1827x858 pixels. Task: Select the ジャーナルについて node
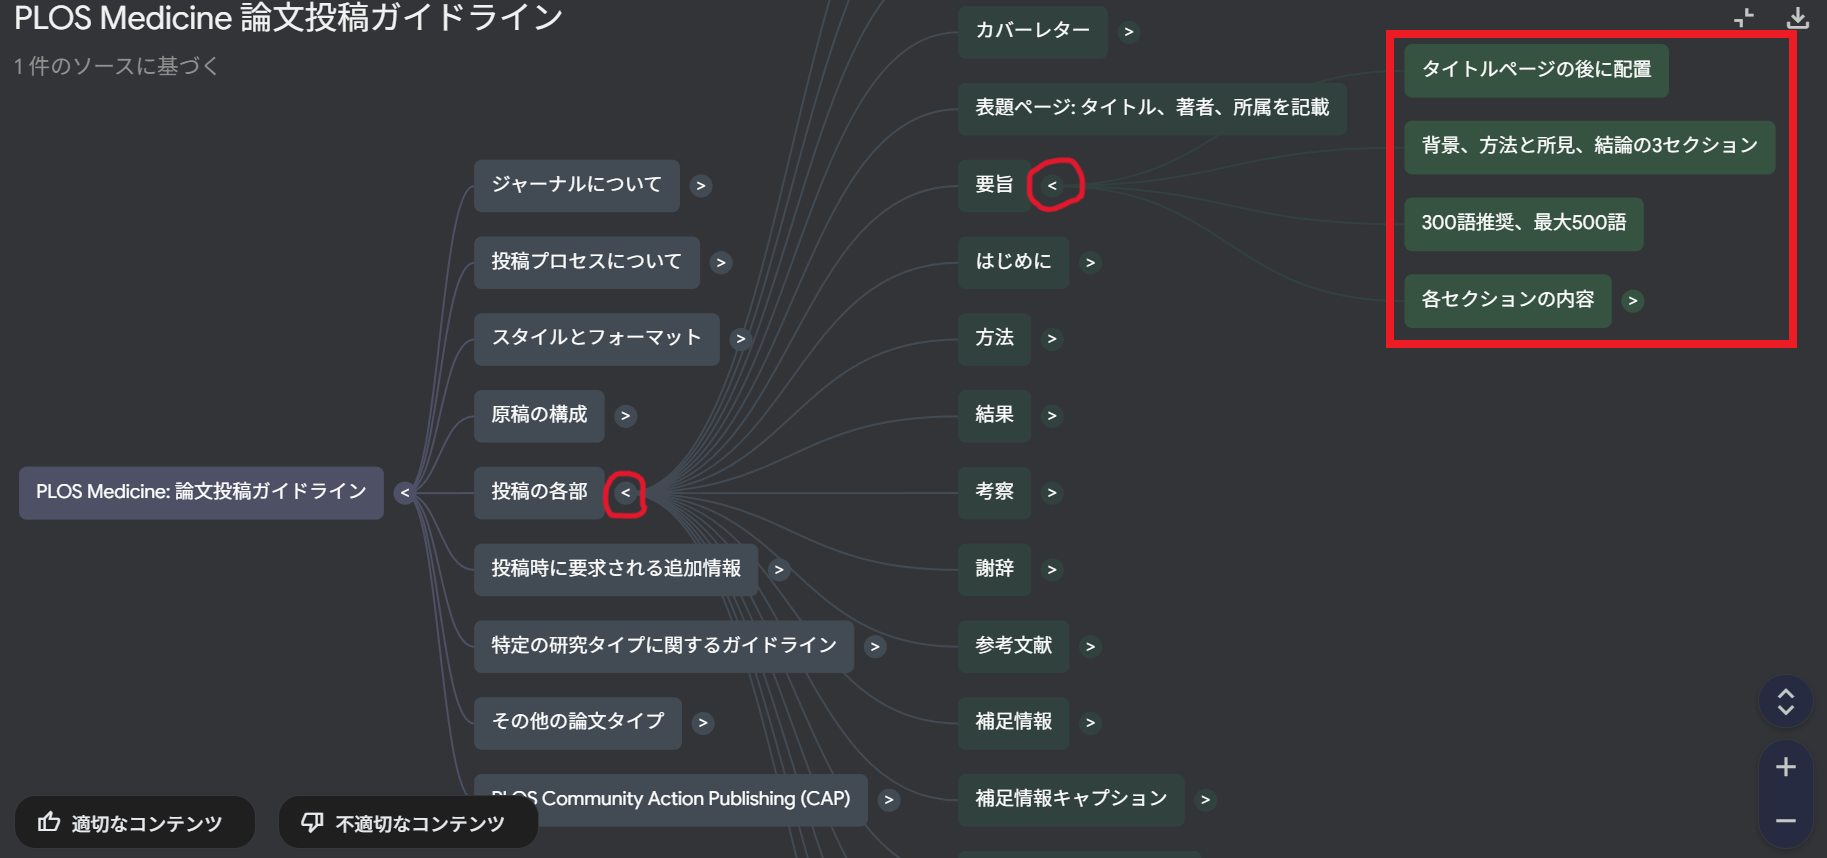[577, 185]
